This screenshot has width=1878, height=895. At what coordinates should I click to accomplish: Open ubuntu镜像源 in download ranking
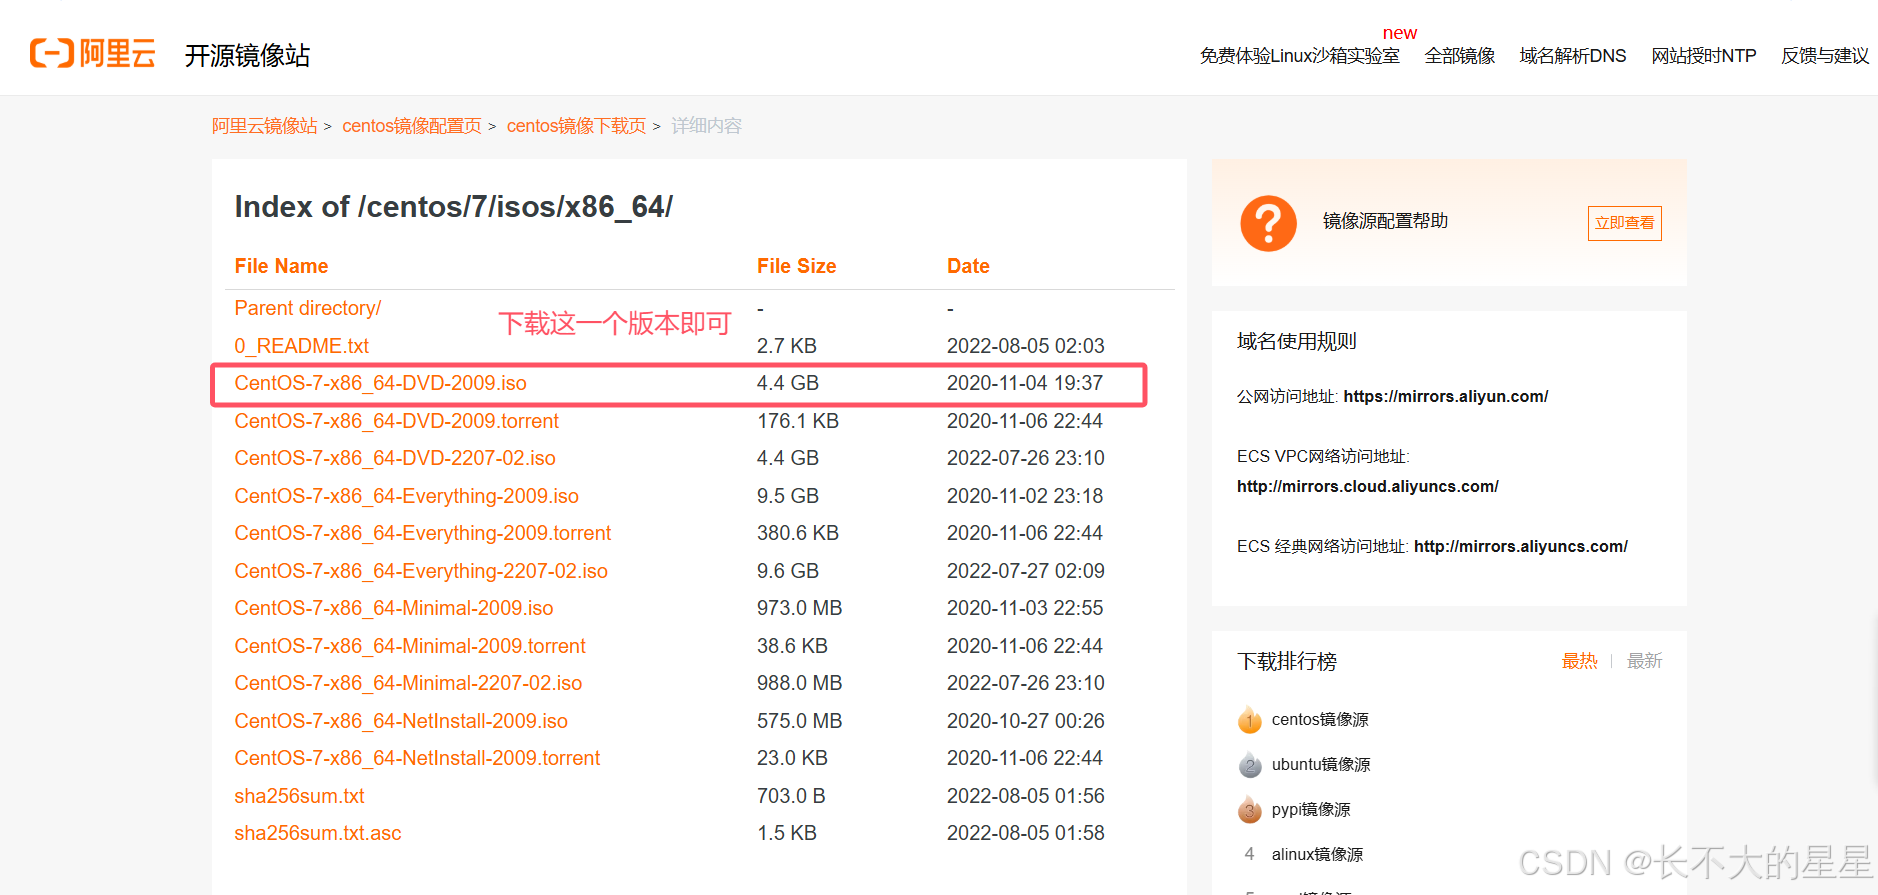(x=1321, y=765)
